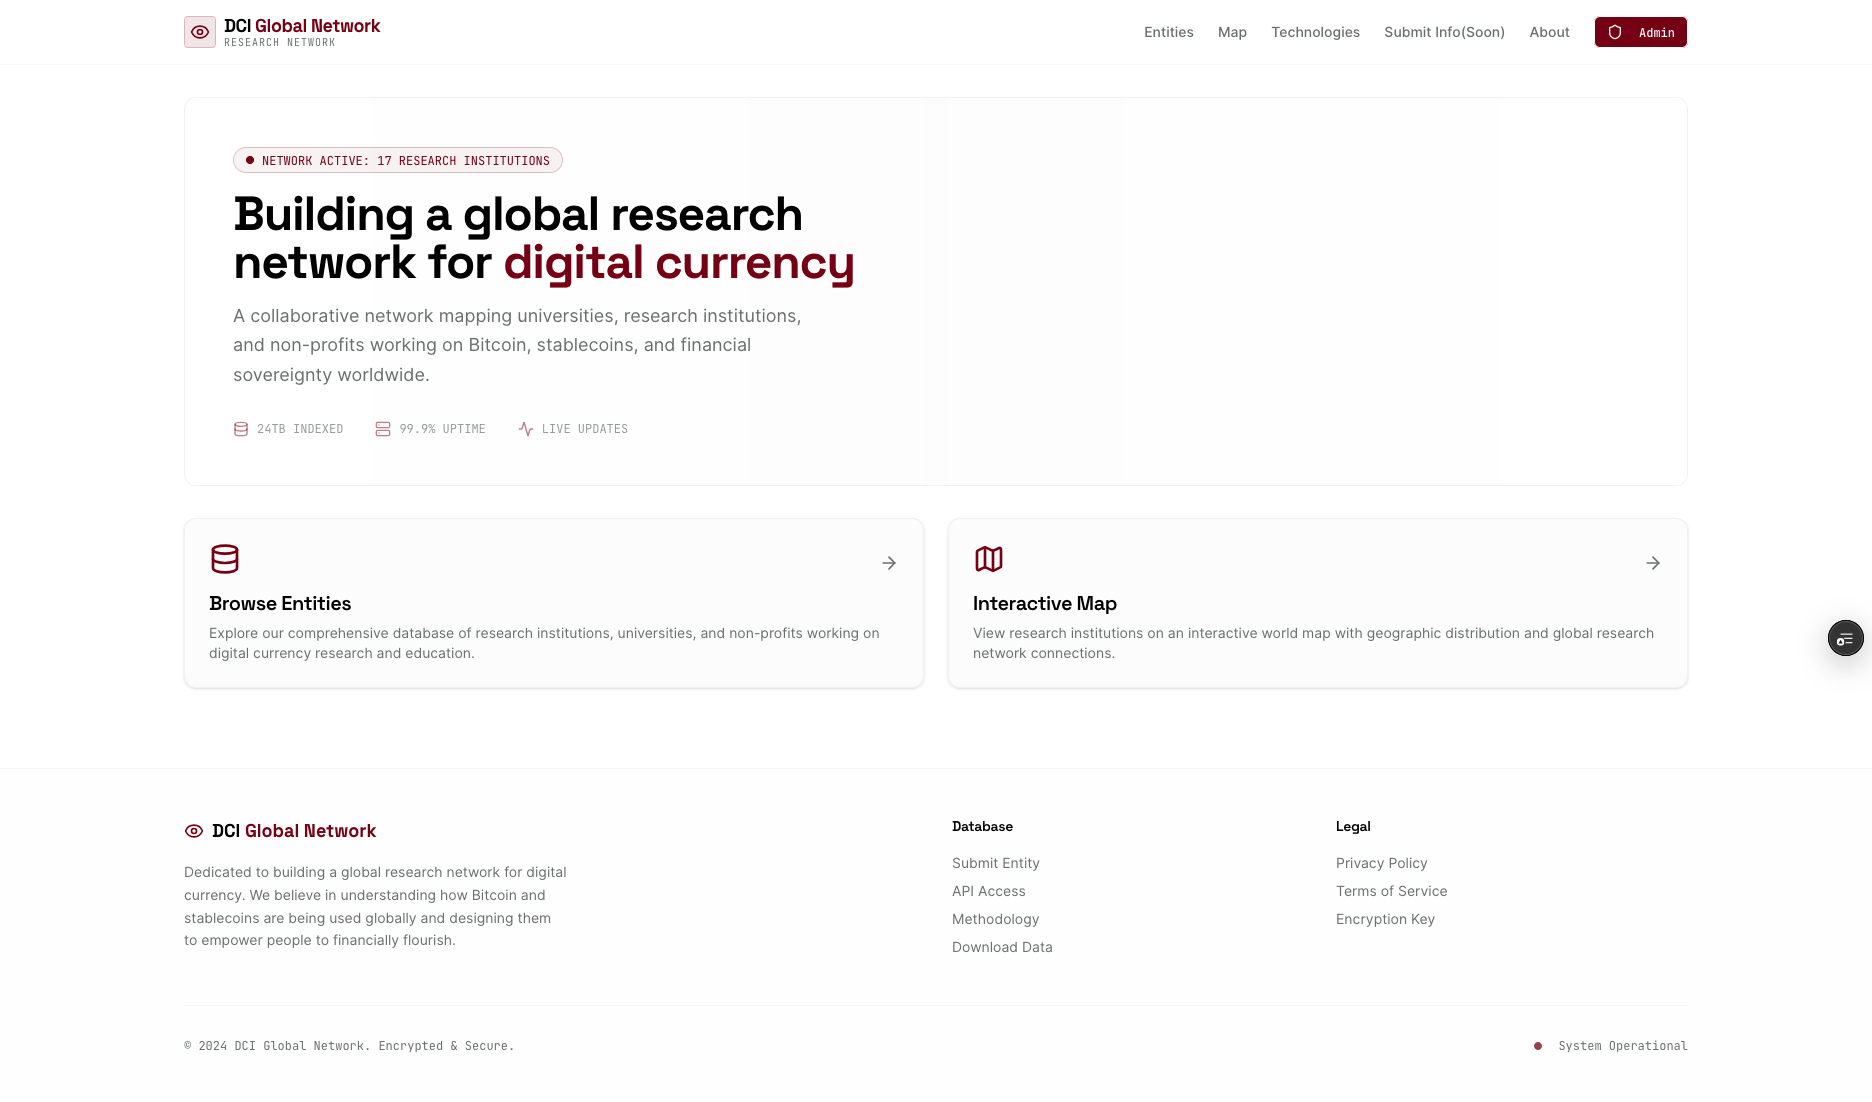This screenshot has width=1872, height=1102.
Task: Click the database icon beside 24TB INDEXED
Action: [241, 428]
